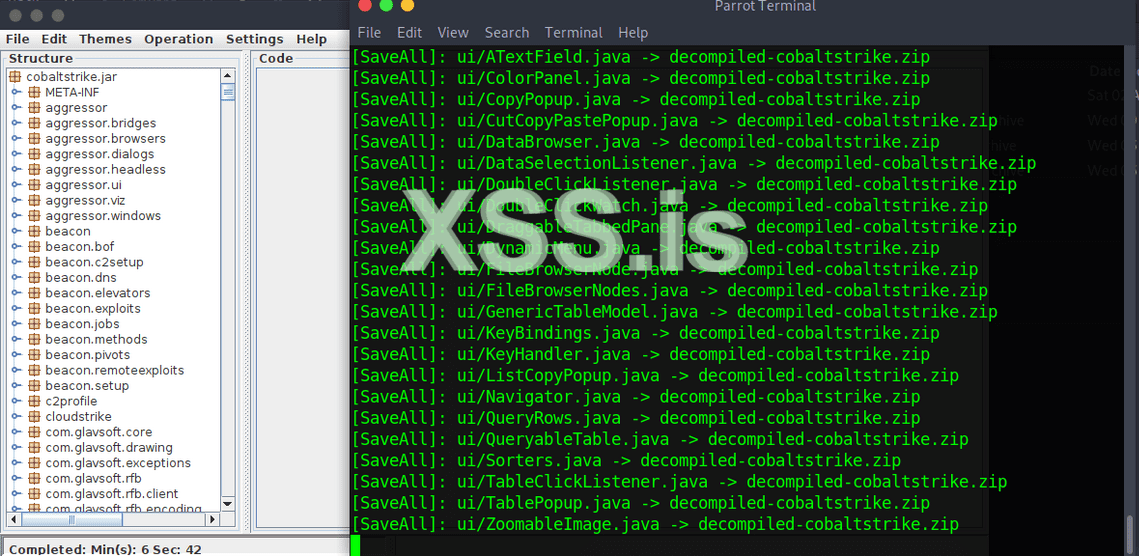Click the beacon.c2setup package icon
The image size is (1139, 556).
33,262
